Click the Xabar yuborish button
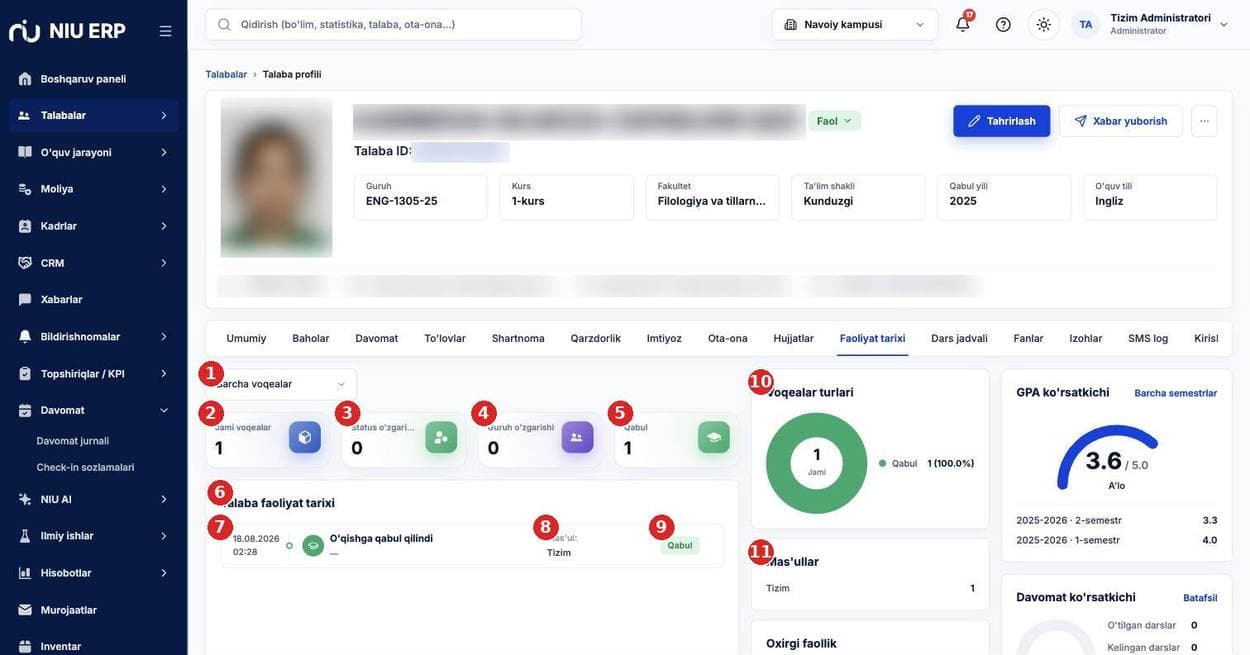 [1121, 121]
